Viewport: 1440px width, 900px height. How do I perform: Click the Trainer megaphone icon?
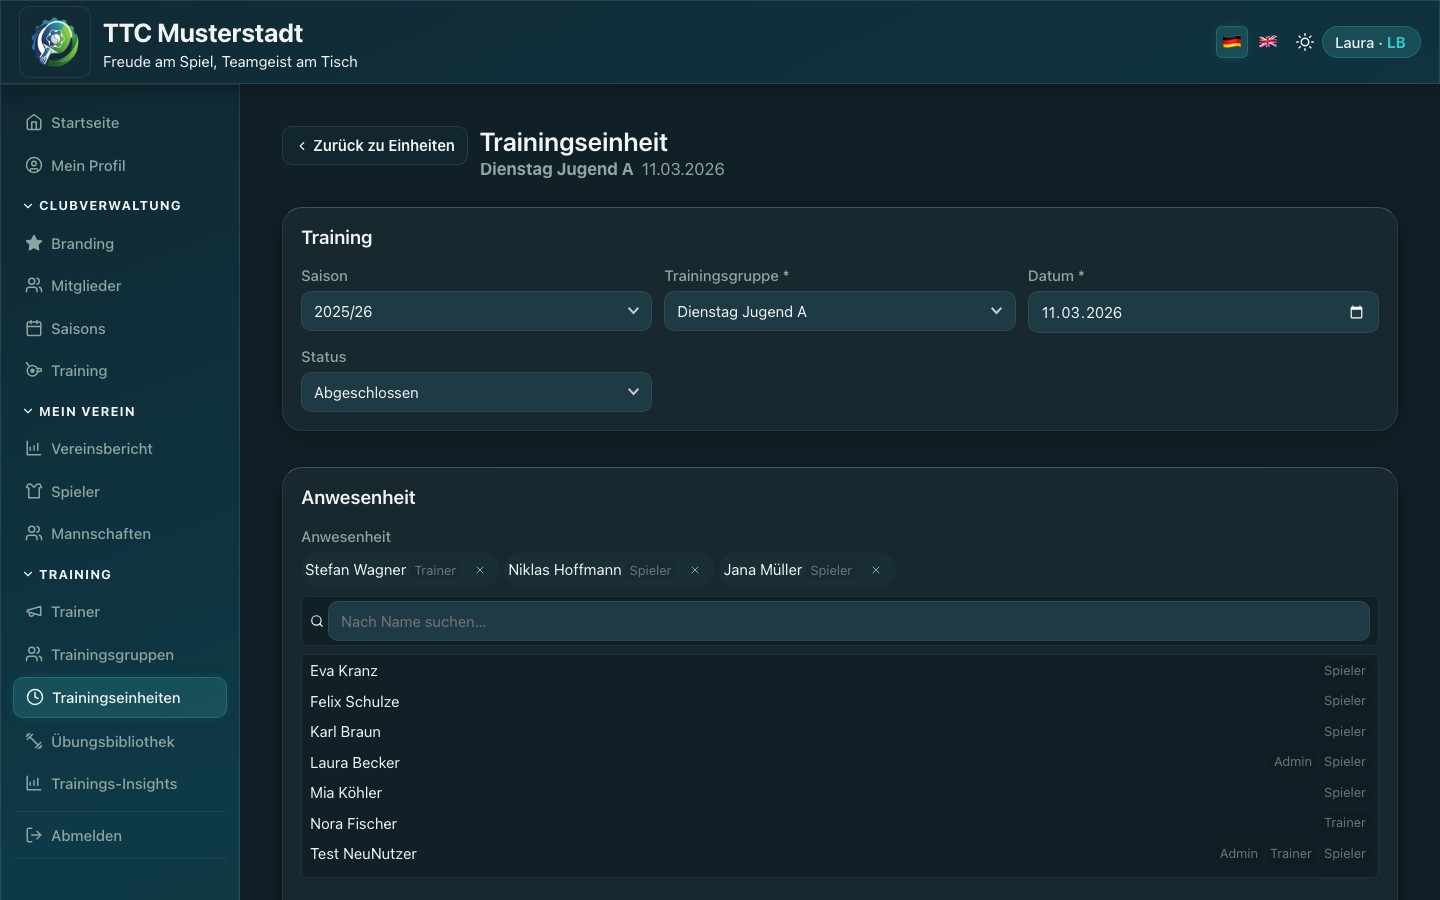34,612
